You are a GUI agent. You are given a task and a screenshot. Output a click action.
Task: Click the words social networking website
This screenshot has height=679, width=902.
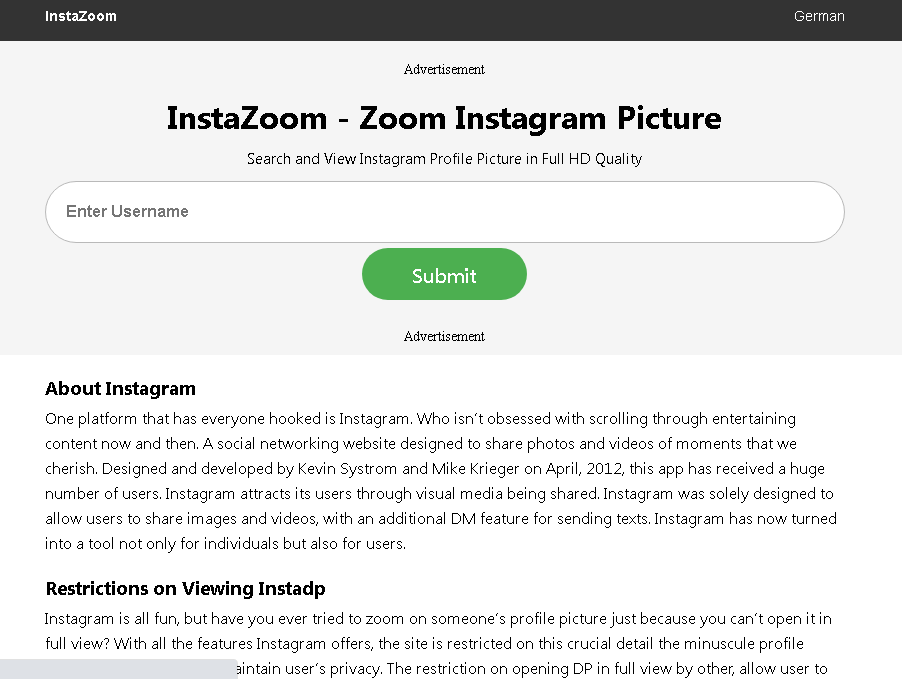coord(306,444)
